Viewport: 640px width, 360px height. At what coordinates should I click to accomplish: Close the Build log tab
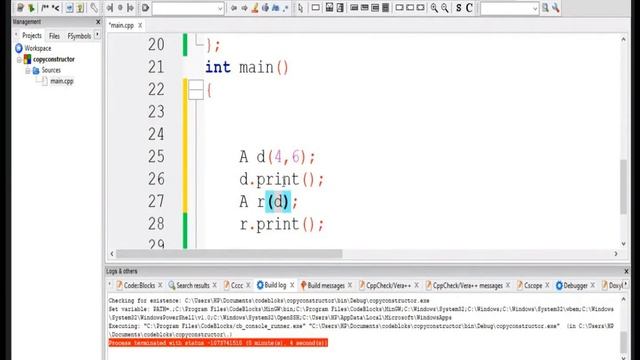(292, 285)
